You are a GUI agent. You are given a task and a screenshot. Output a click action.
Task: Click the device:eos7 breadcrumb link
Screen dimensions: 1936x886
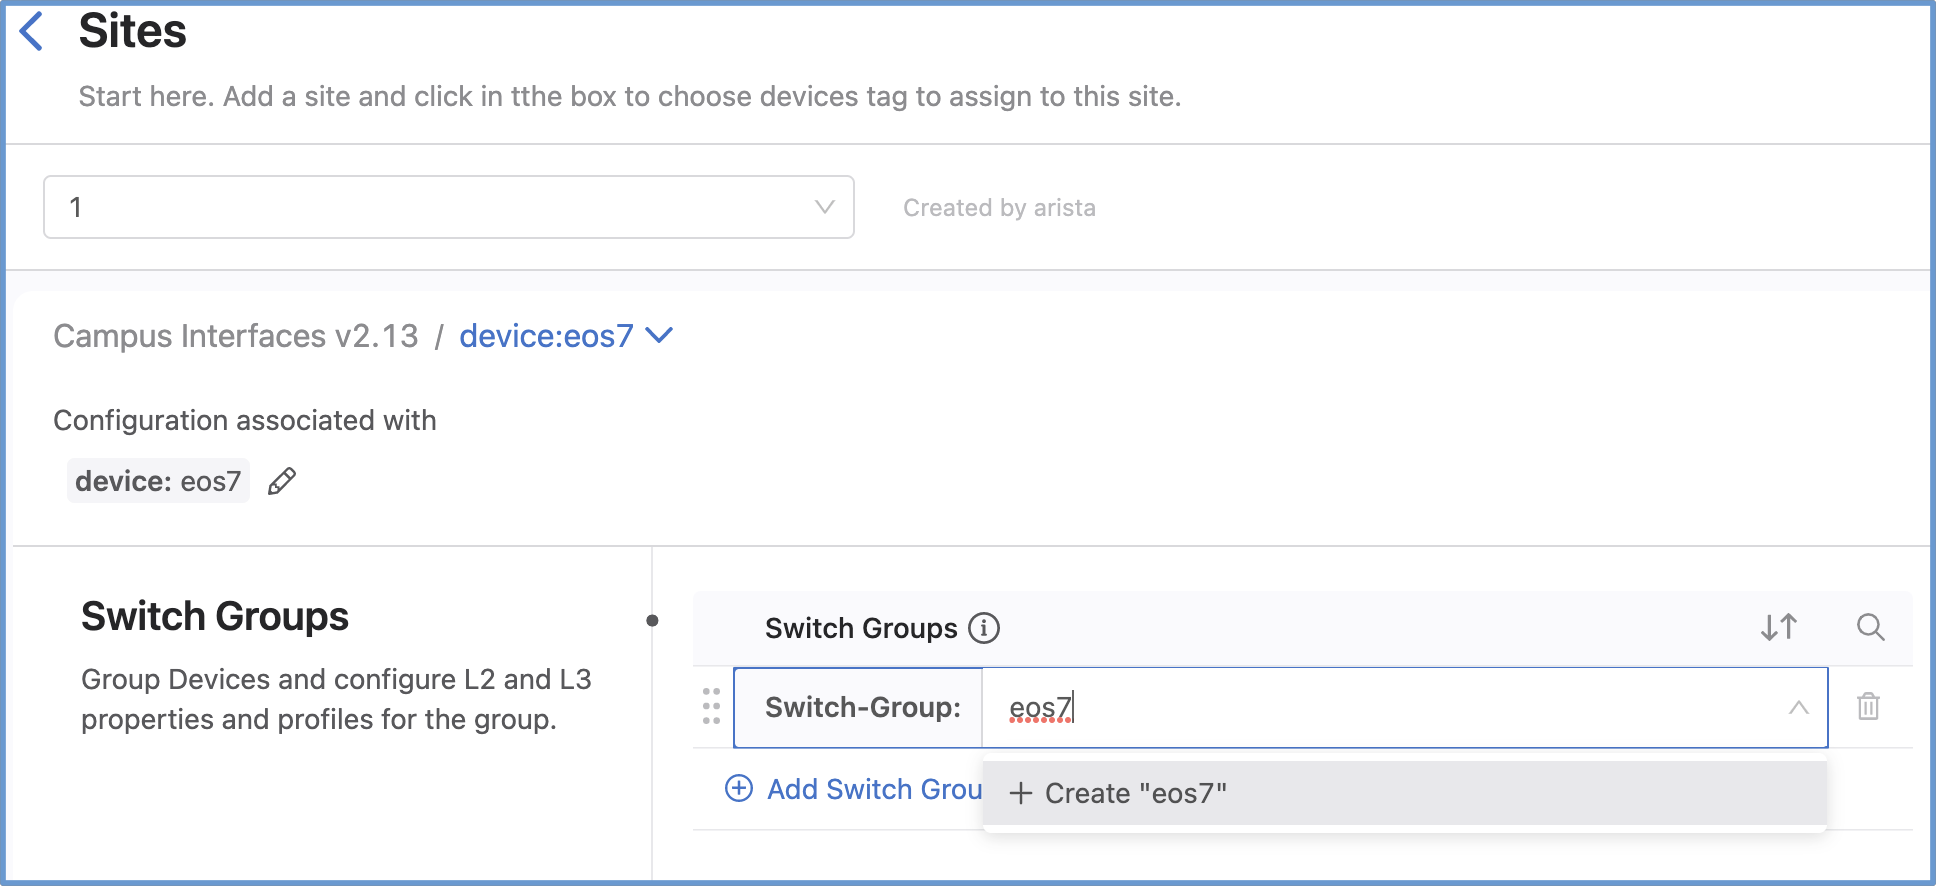coord(546,336)
